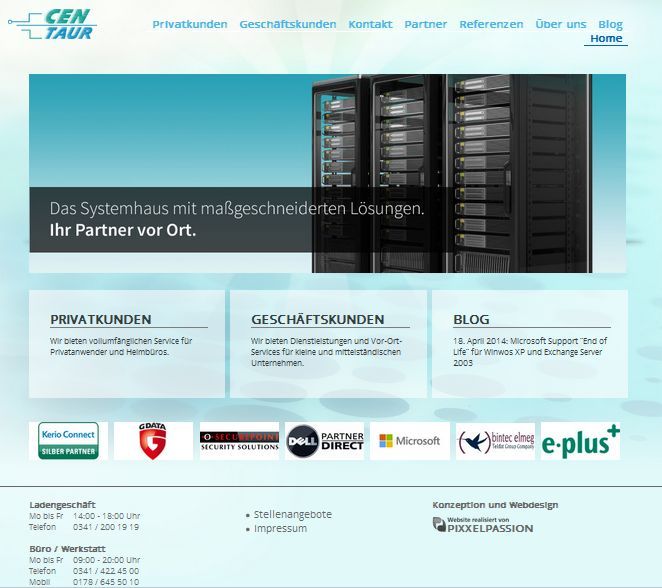
Task: Click the mobile number 0178 / 645 50 10
Action: tap(106, 582)
